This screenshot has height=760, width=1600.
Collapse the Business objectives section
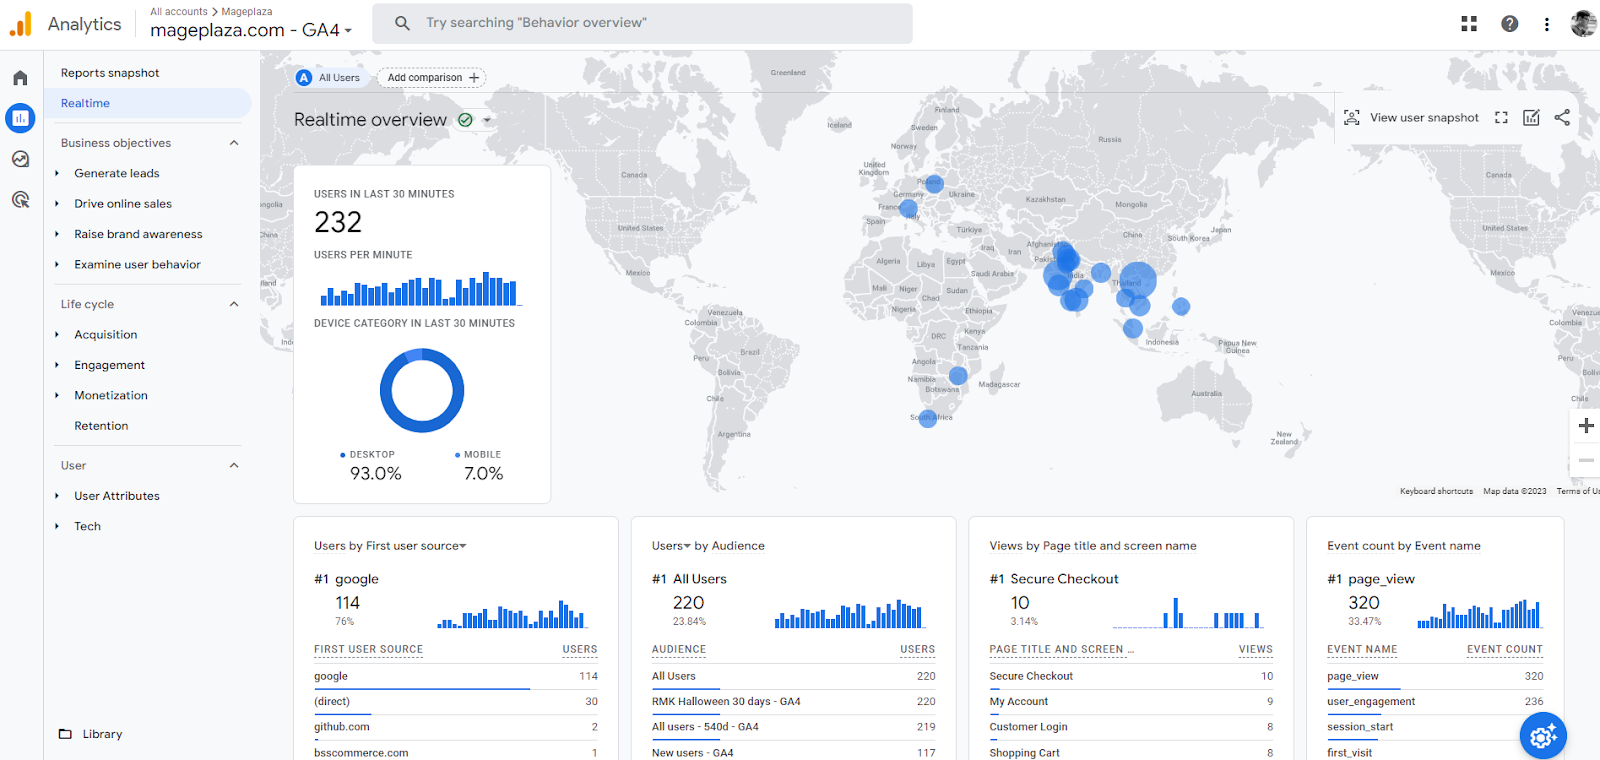coord(234,143)
